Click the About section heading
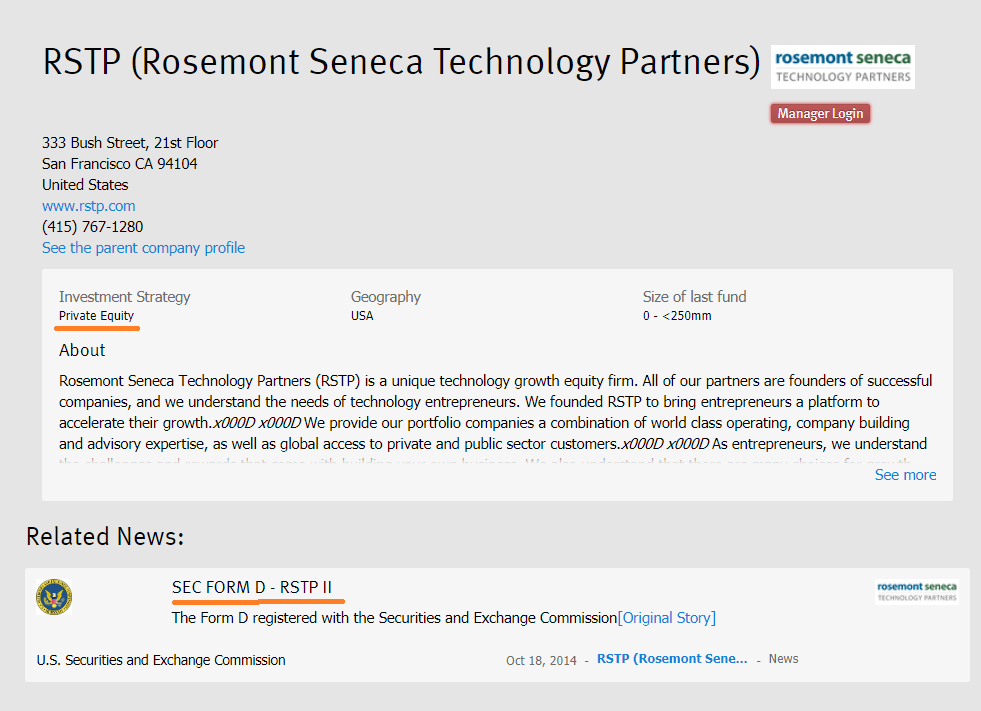Image resolution: width=981 pixels, height=711 pixels. [82, 350]
